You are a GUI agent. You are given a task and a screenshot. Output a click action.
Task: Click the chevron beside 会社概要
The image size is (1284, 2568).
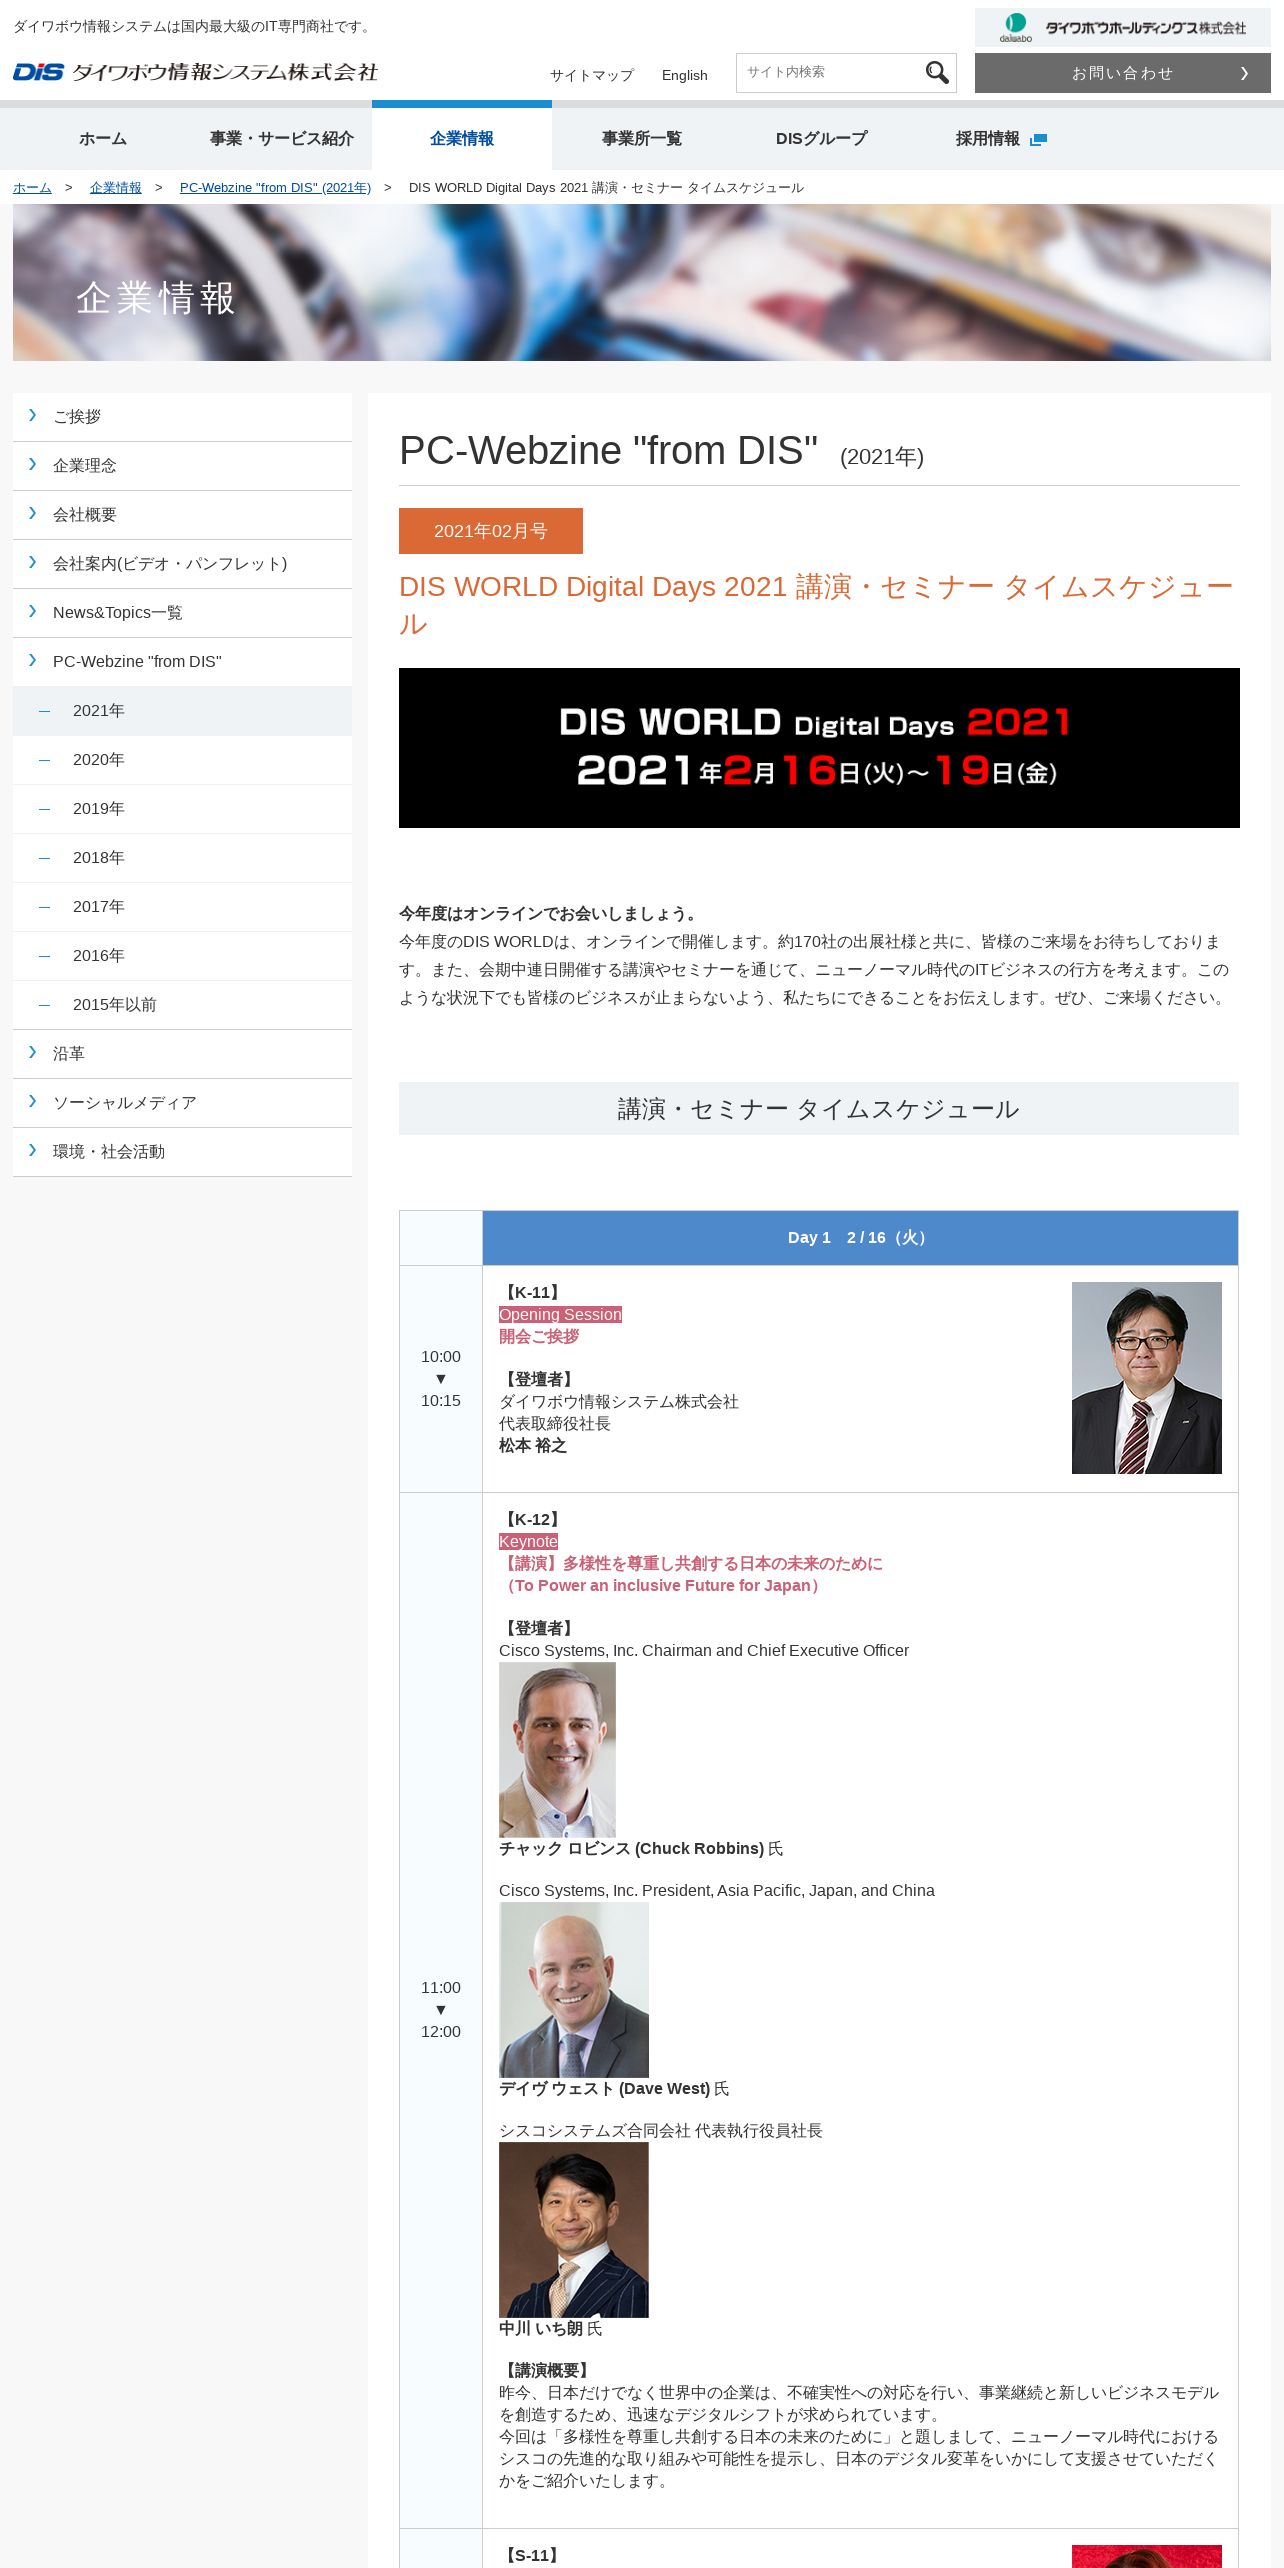point(32,513)
